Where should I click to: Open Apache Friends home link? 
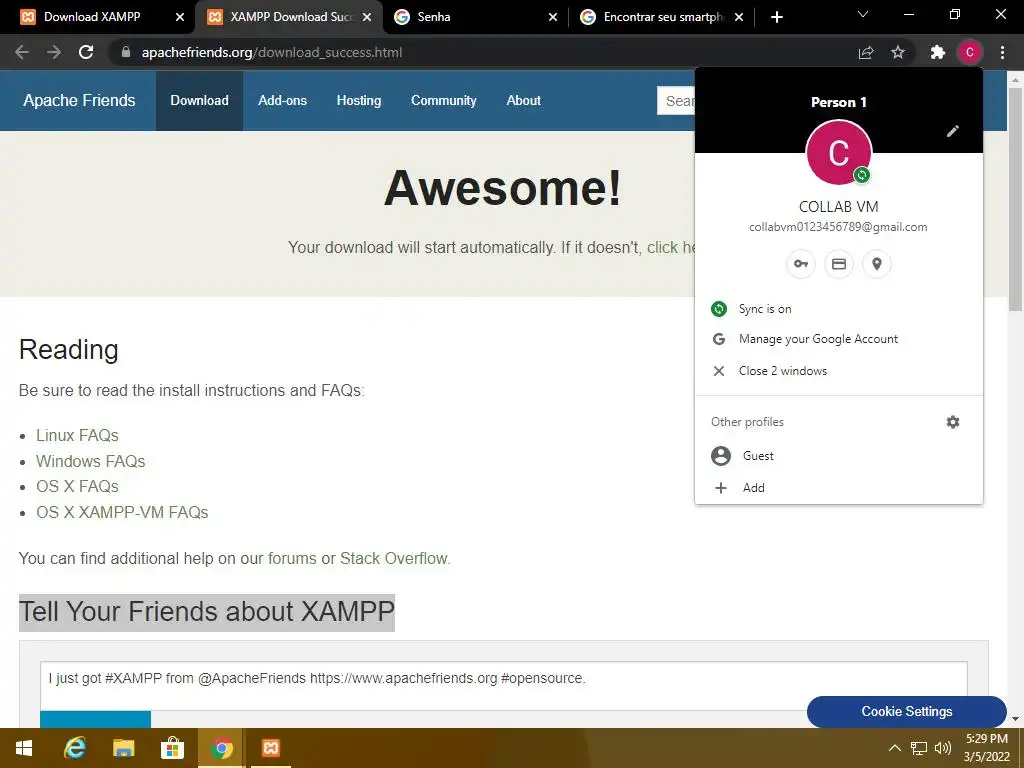79,101
